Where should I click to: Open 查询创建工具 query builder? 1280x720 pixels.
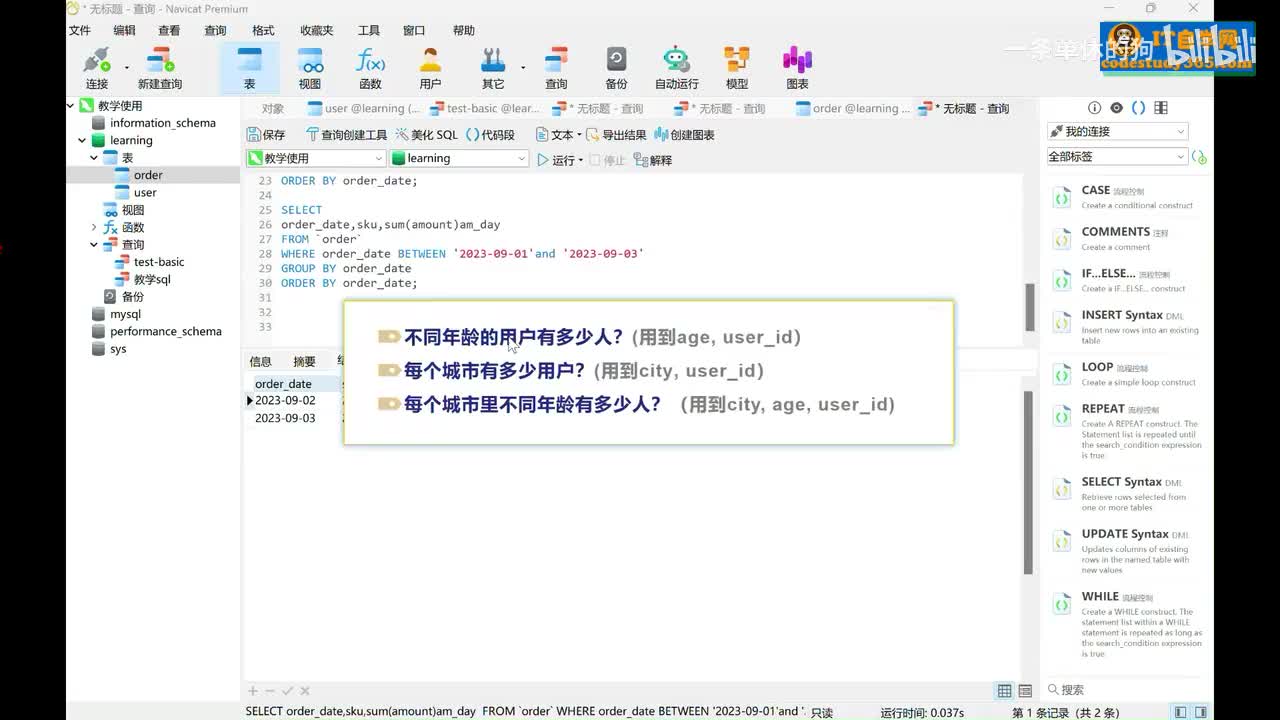pos(346,135)
